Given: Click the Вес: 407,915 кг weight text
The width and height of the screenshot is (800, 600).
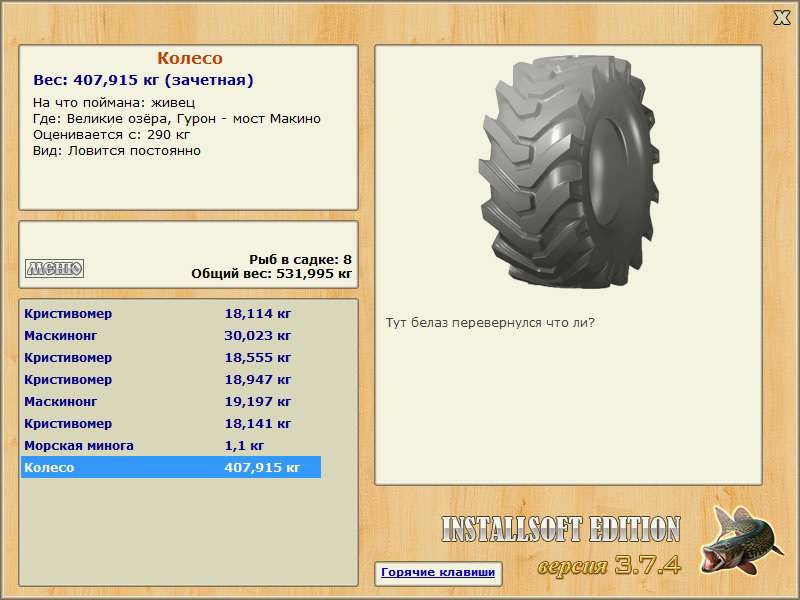Looking at the screenshot, I should tap(143, 80).
